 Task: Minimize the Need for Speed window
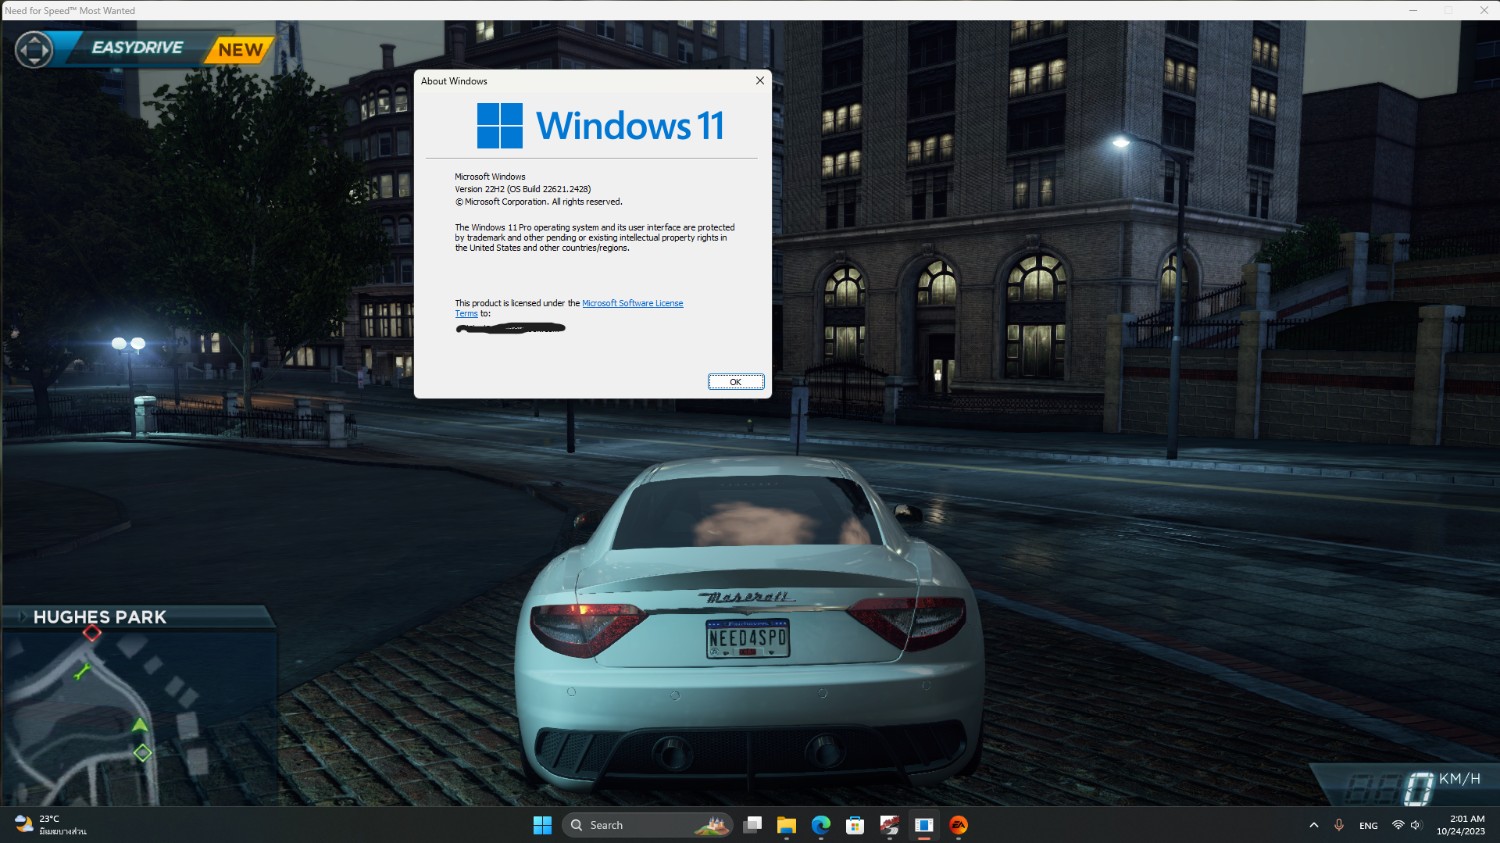[1413, 10]
